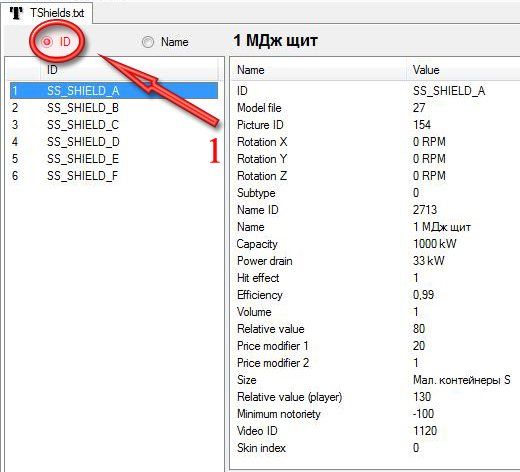Pick the SS_SHIELD_D row
Screen dimensions: 520x472
[114, 142]
